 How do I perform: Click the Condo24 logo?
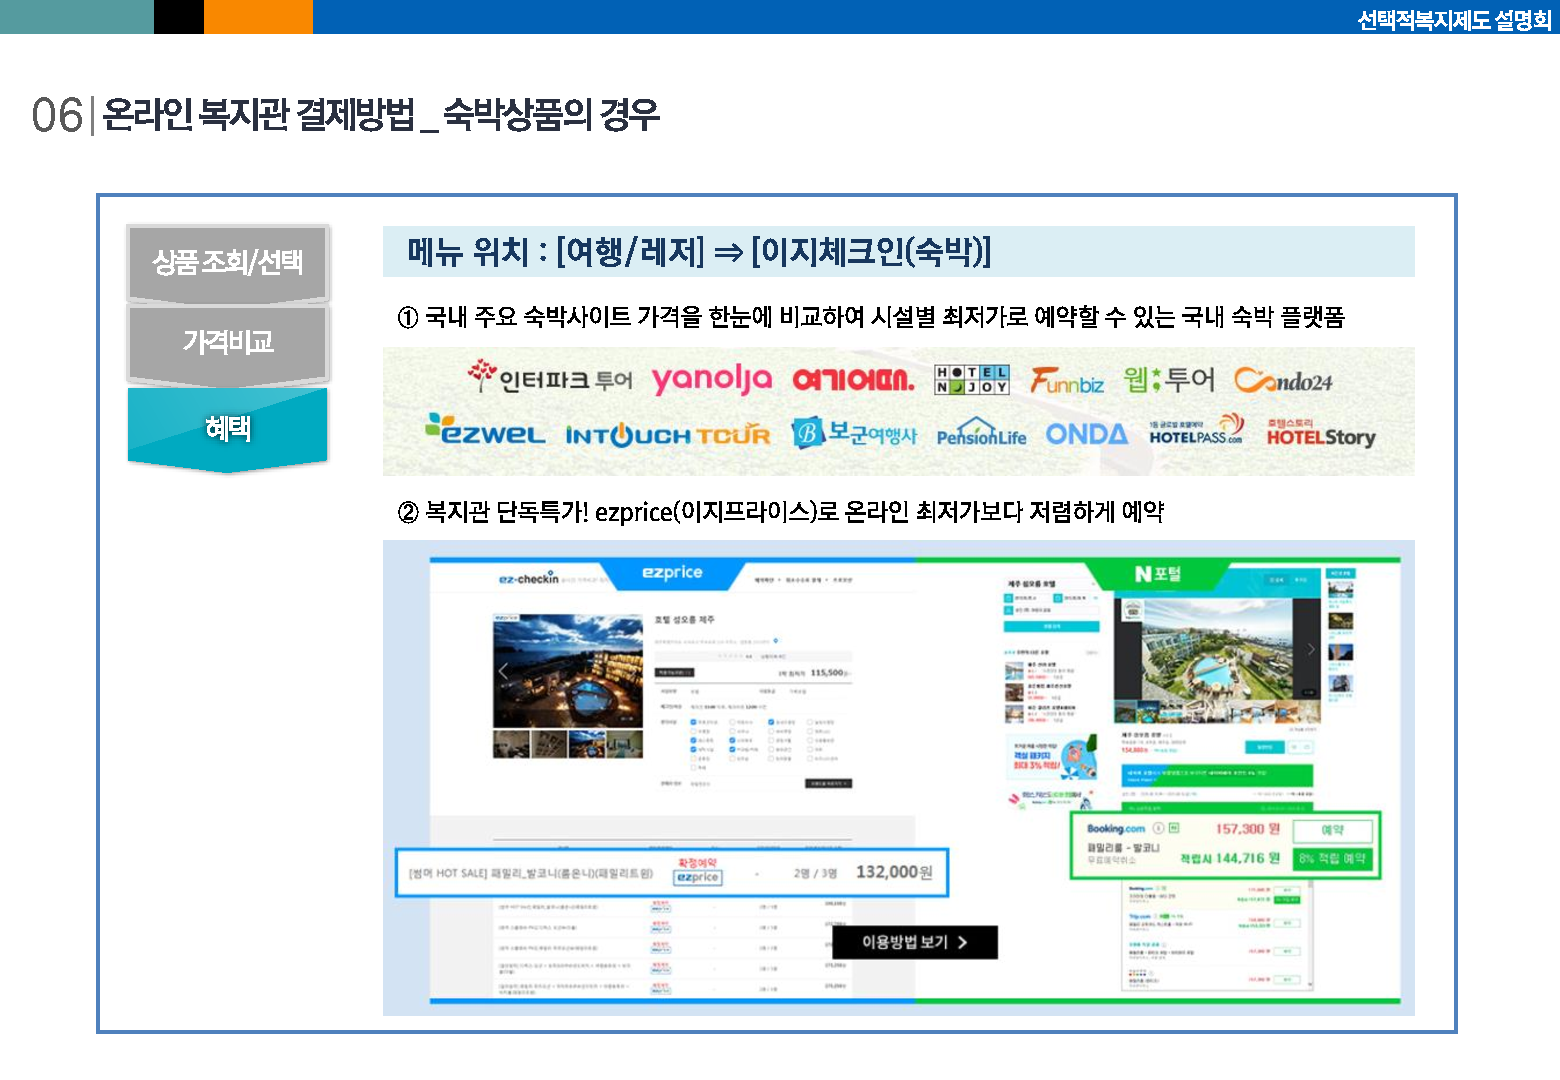(x=1283, y=381)
